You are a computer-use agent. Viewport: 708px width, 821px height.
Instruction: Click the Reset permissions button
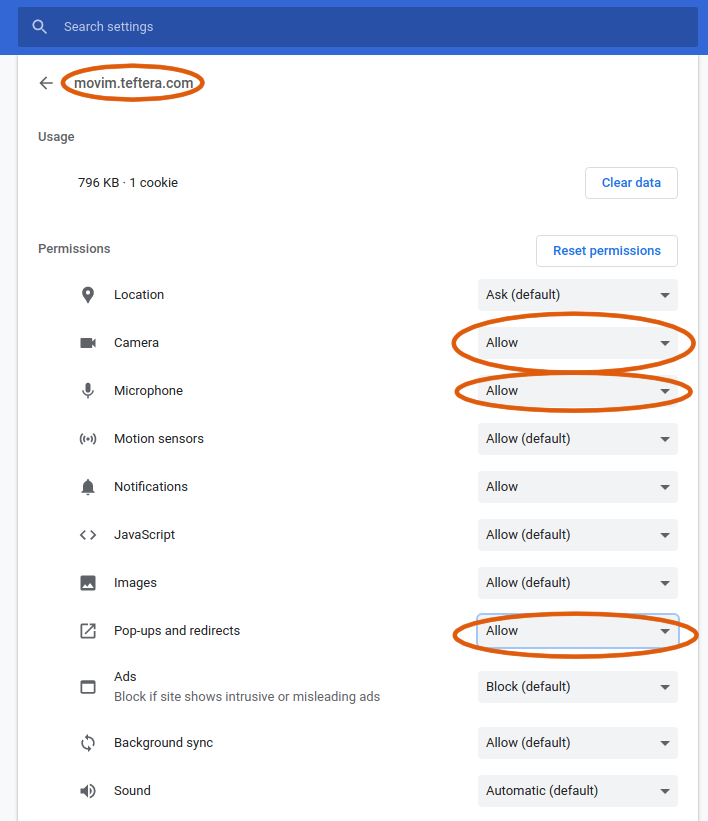[606, 251]
